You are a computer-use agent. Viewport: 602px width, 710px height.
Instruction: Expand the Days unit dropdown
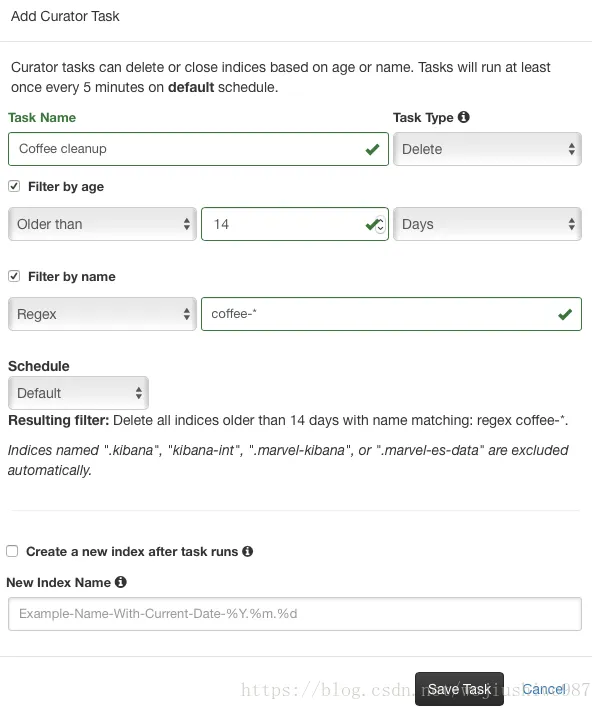click(x=487, y=224)
